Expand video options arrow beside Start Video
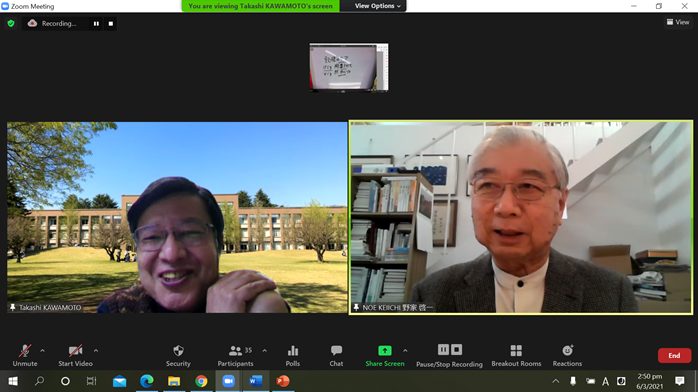The height and width of the screenshot is (392, 698). tap(96, 351)
